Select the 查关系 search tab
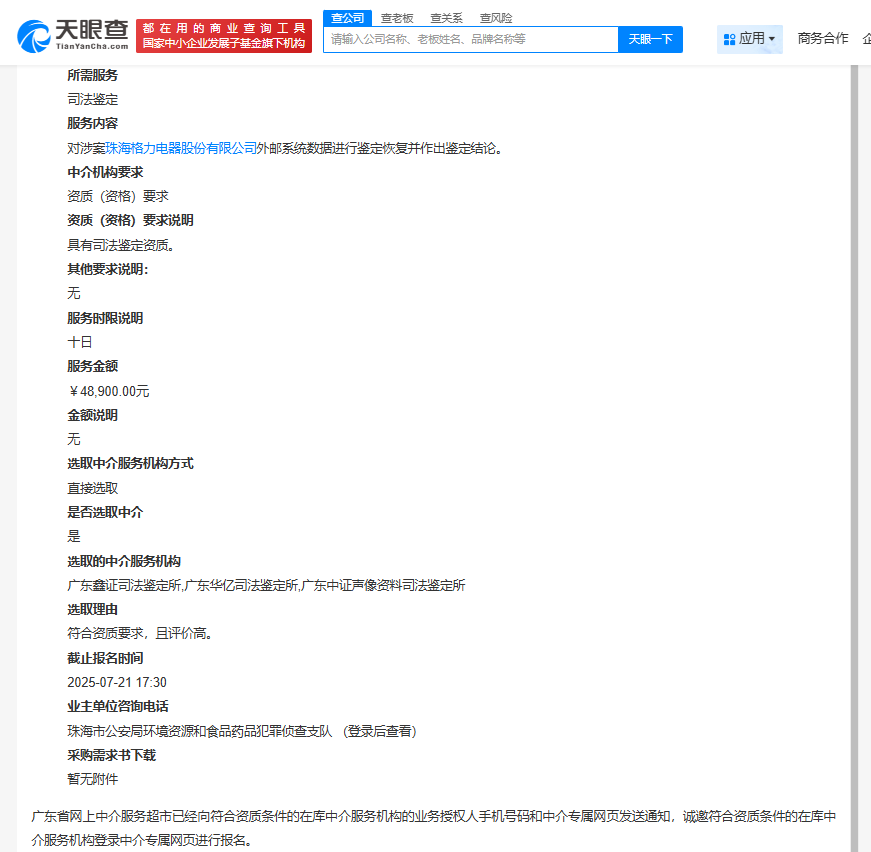The image size is (871, 852). pos(446,18)
